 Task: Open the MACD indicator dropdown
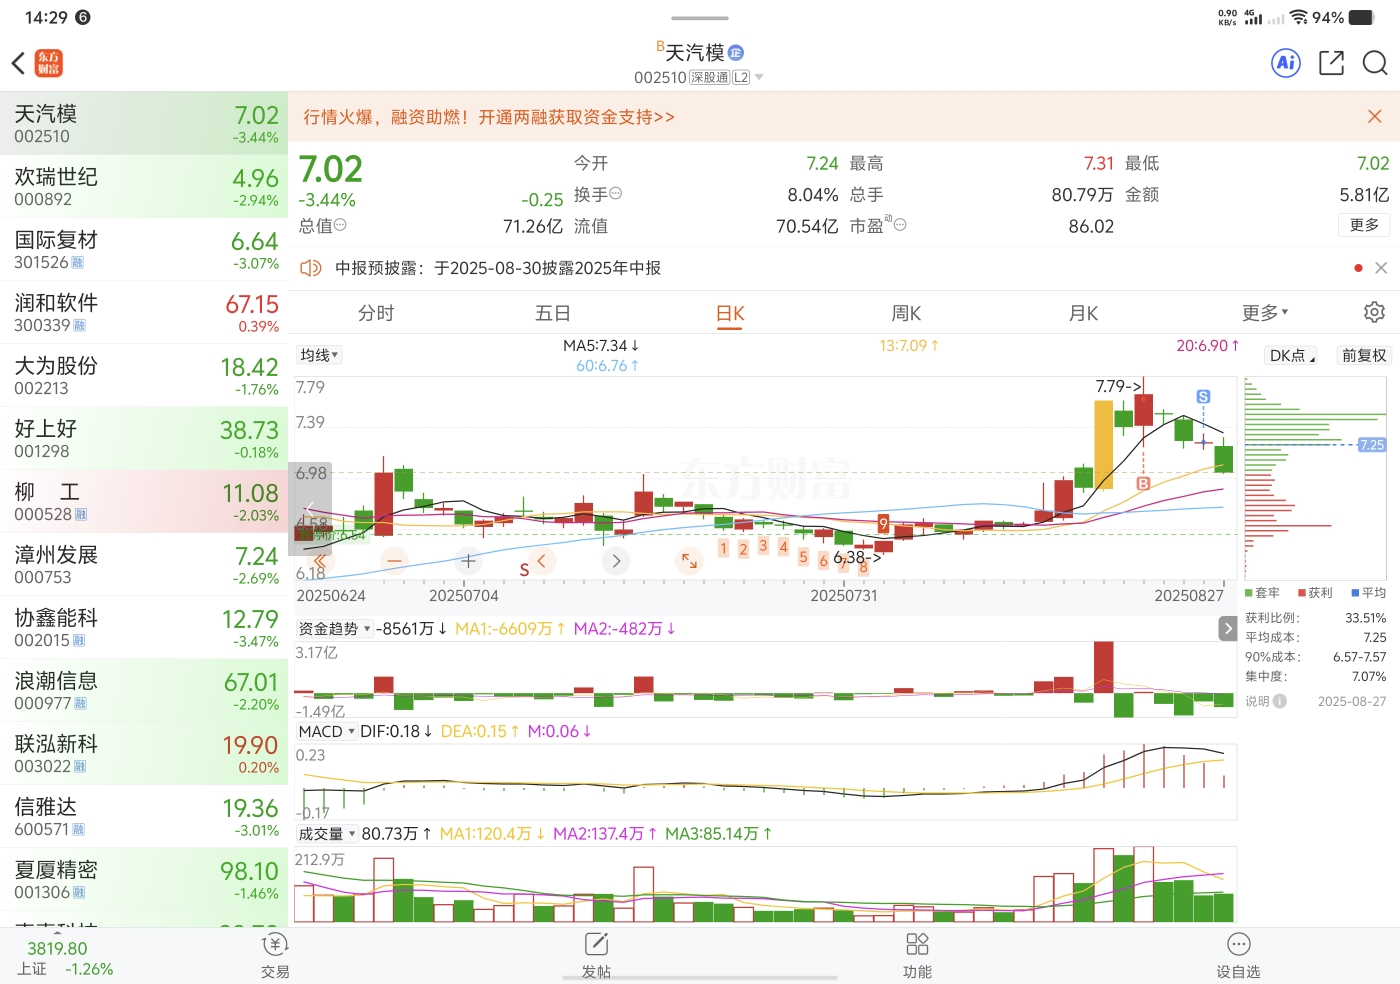click(327, 731)
